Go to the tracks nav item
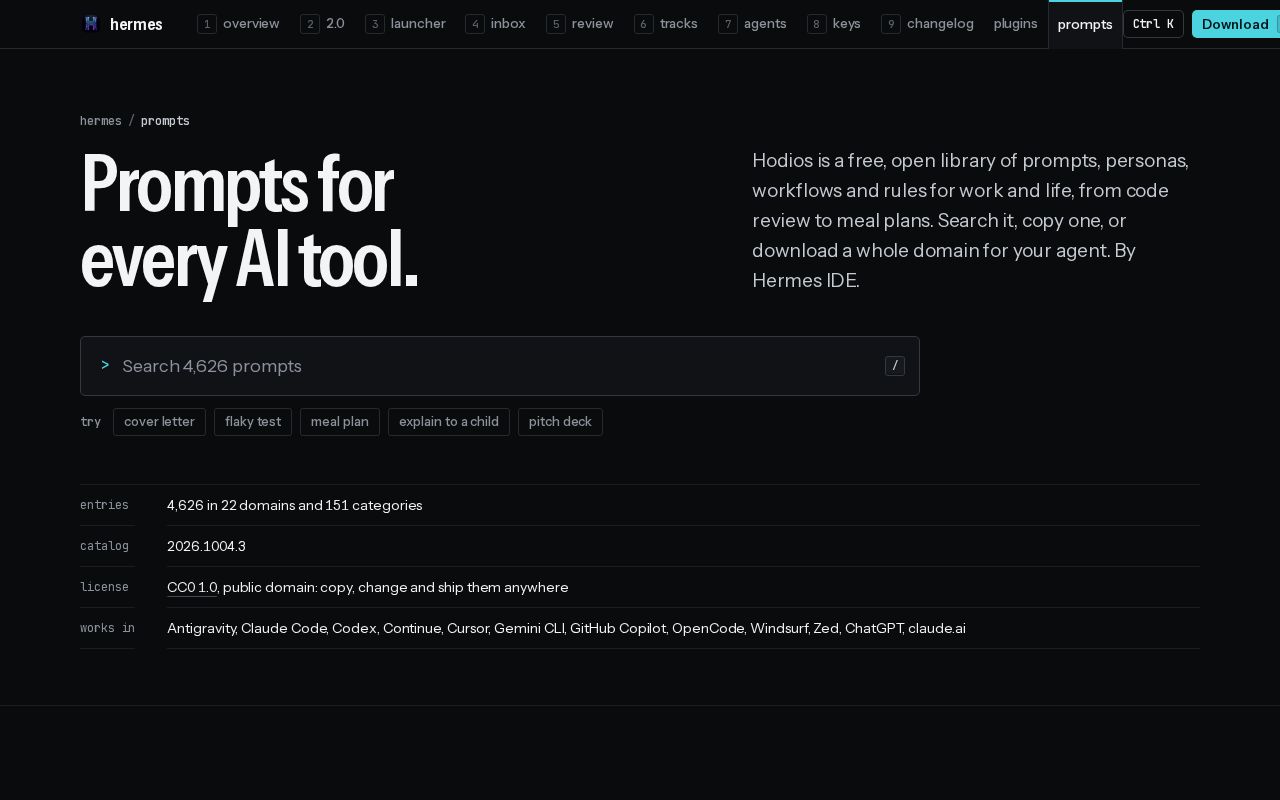 pyautogui.click(x=666, y=23)
